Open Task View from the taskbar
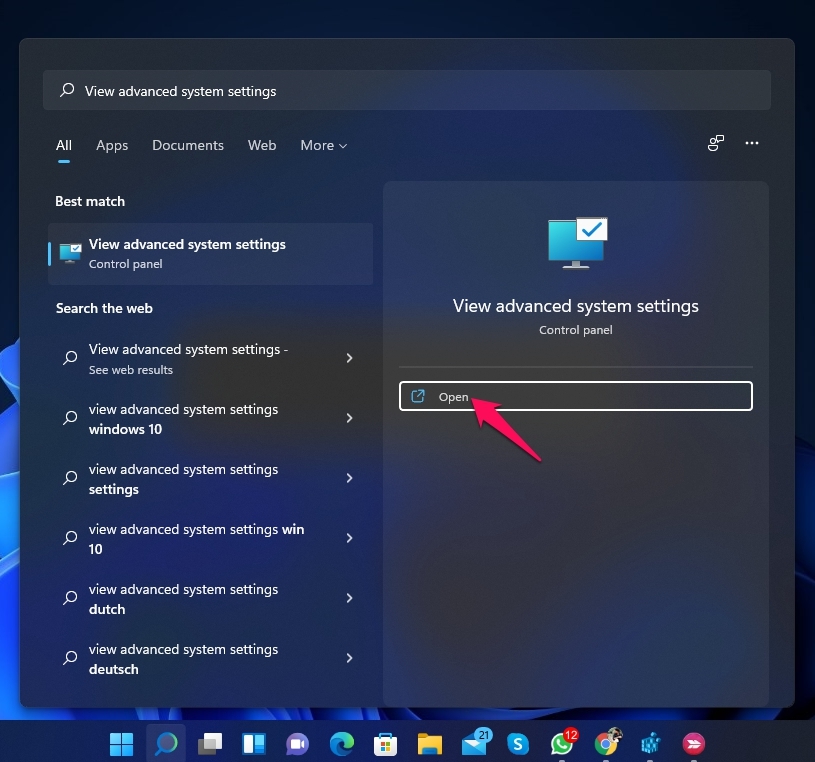Image resolution: width=815 pixels, height=762 pixels. 209,744
